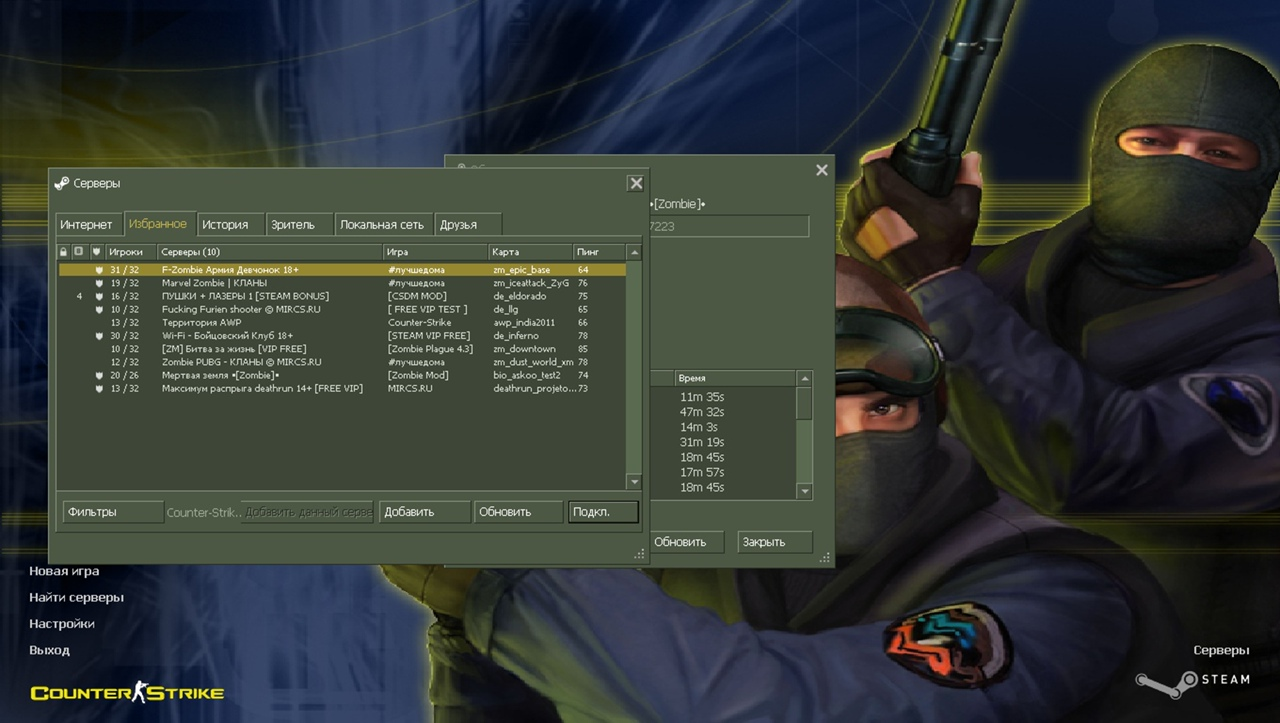
Task: Click player list scrollbar down arrow
Action: coord(804,492)
